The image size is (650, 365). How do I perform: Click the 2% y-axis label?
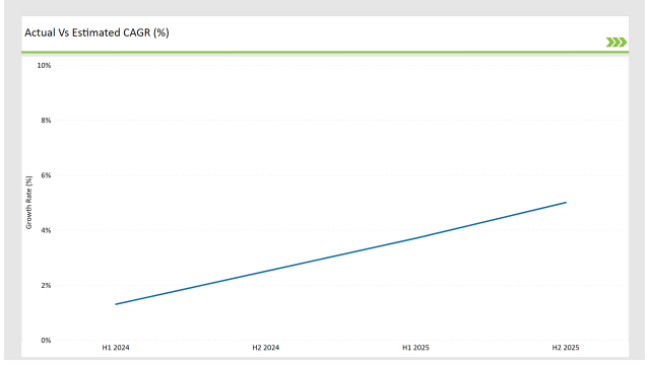pos(46,285)
